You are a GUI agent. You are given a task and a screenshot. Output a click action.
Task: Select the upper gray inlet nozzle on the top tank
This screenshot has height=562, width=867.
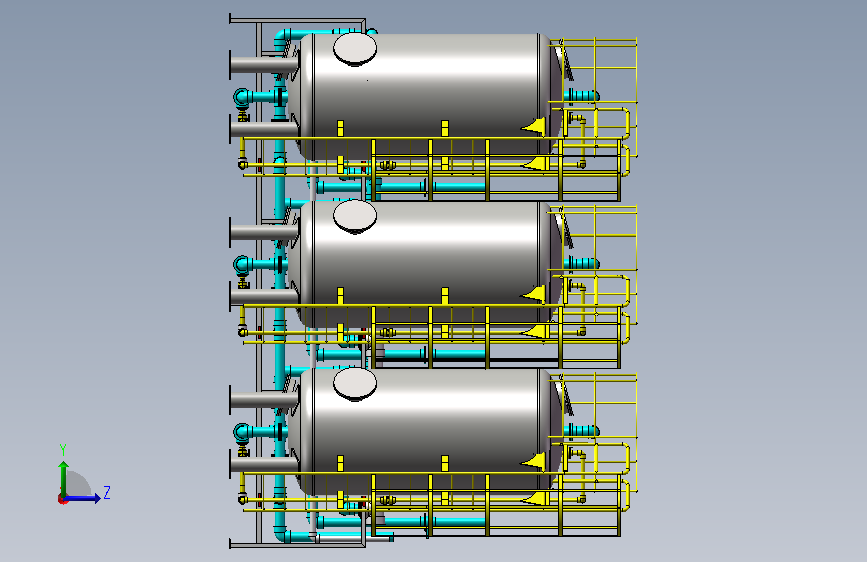tap(264, 65)
